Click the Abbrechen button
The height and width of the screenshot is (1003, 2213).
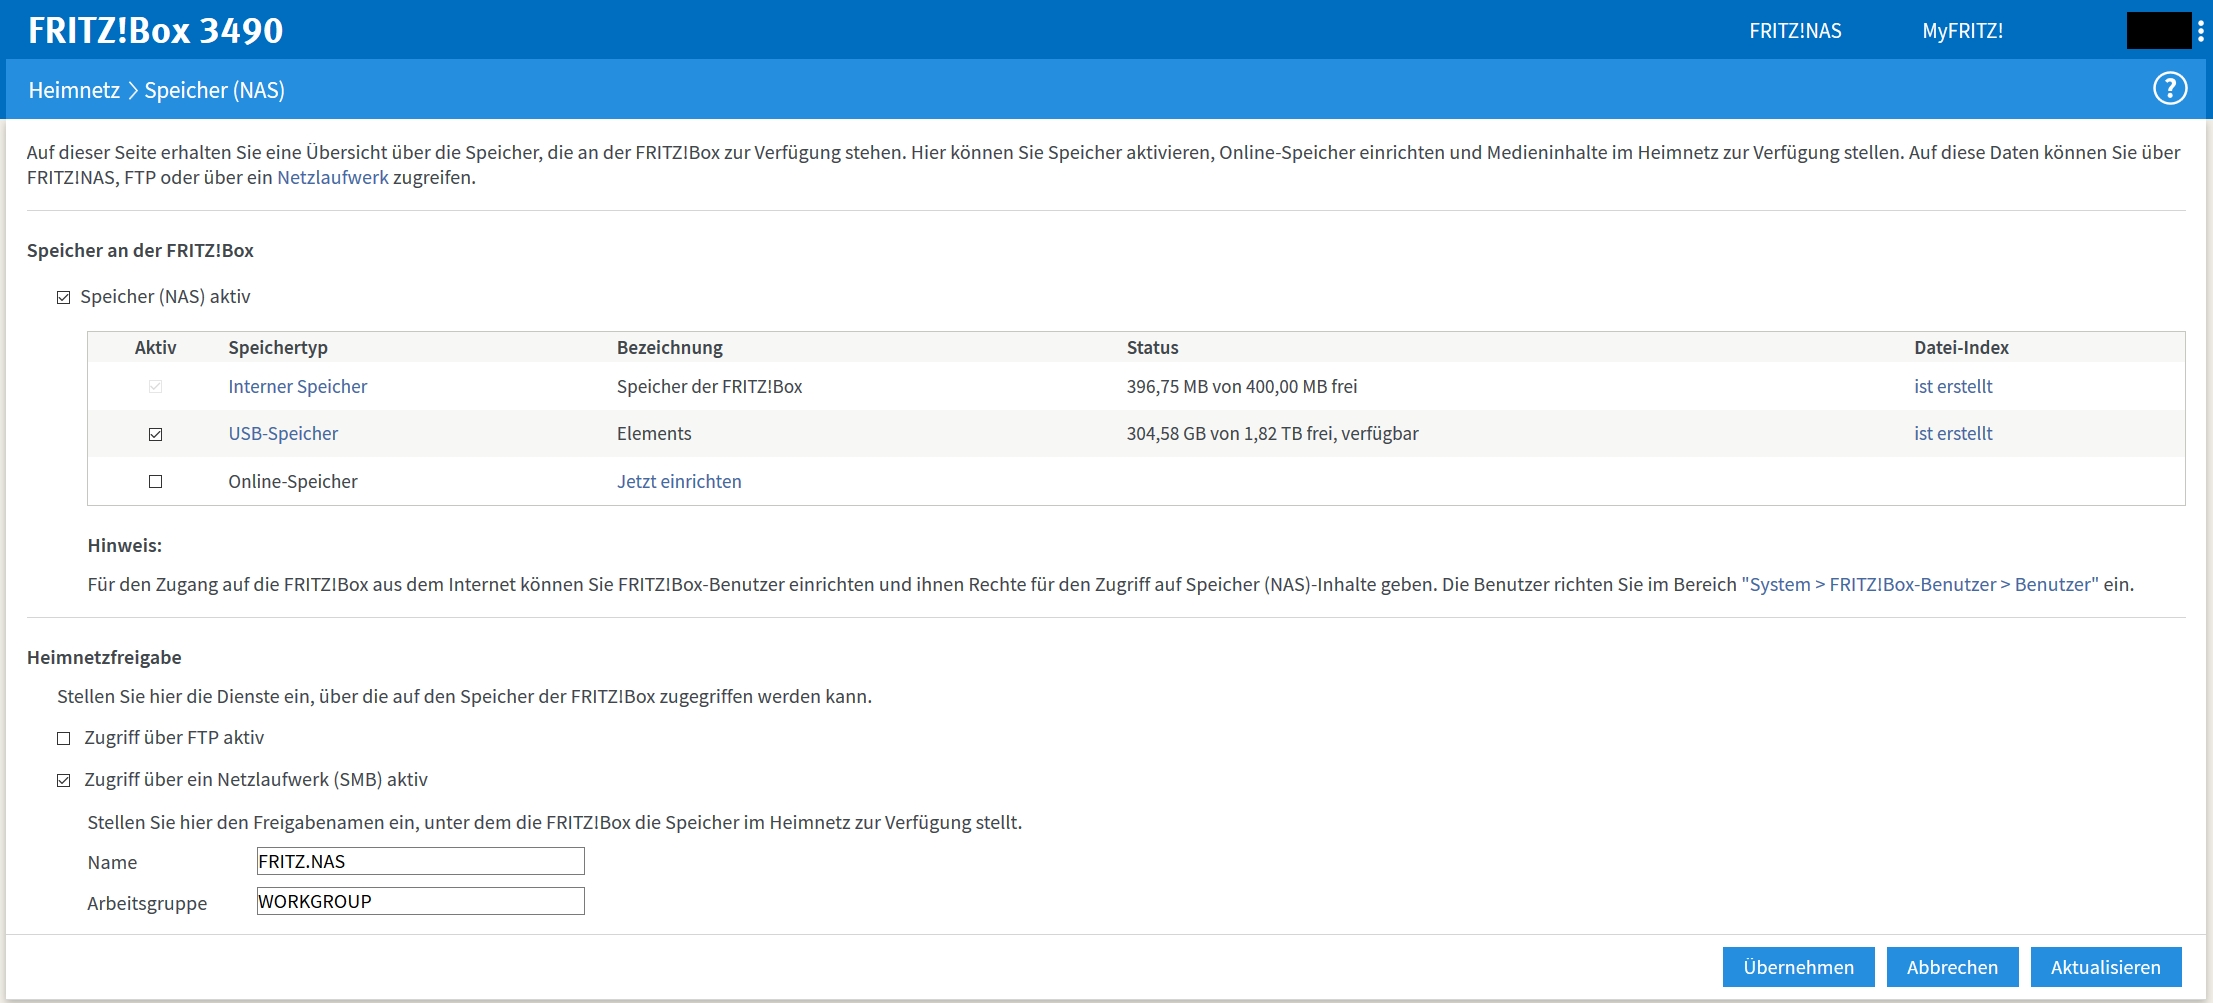click(x=1952, y=967)
